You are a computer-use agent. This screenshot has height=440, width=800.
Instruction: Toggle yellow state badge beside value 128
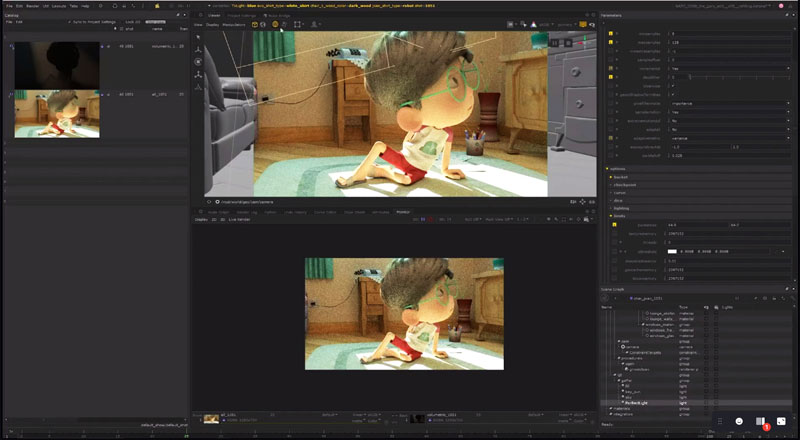611,42
